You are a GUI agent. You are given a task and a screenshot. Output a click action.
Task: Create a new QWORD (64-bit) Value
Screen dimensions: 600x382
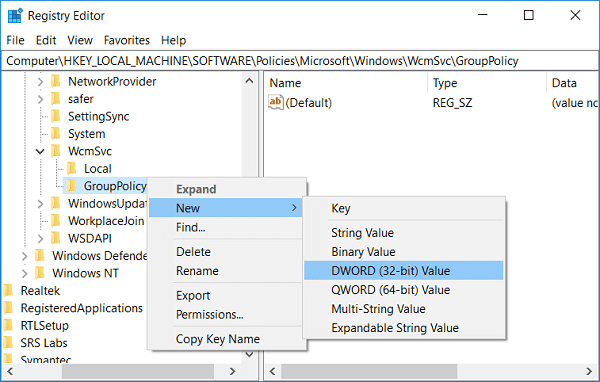(404, 290)
